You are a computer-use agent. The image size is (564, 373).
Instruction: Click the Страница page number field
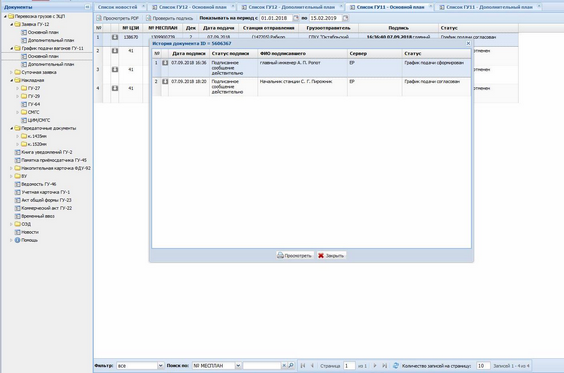click(349, 365)
